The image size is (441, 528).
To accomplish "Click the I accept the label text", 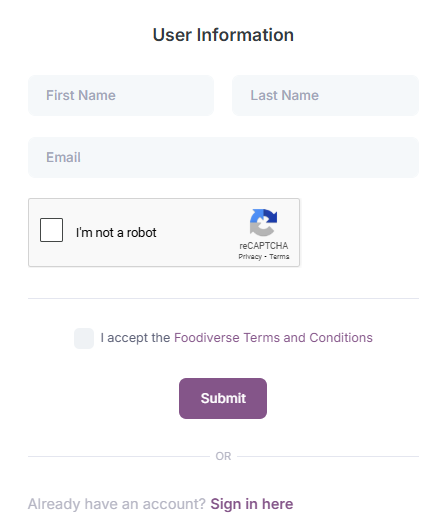I will 135,338.
